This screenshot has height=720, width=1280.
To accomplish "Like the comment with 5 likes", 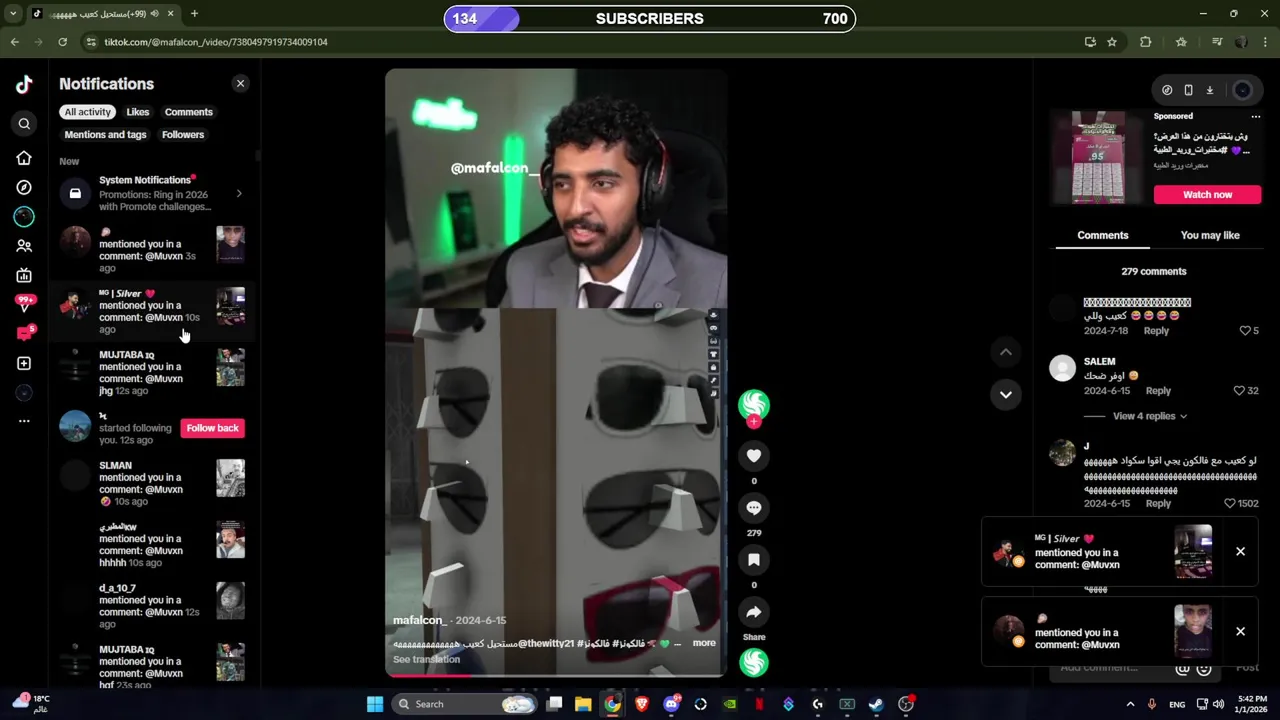I will [x=1245, y=331].
